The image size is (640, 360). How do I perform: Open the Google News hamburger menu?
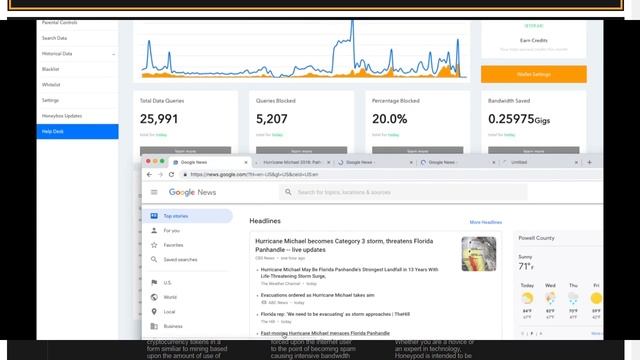154,192
